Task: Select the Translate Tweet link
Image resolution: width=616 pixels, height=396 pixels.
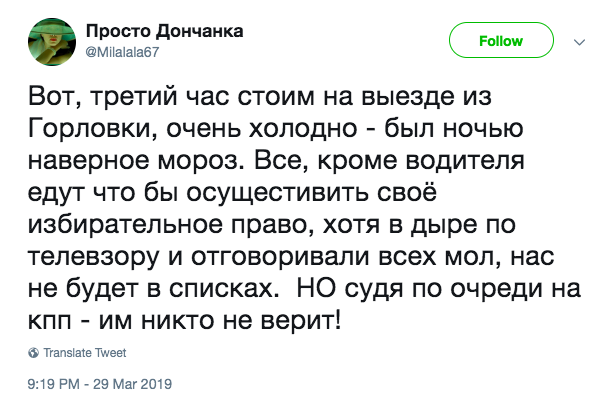Action: coord(84,353)
